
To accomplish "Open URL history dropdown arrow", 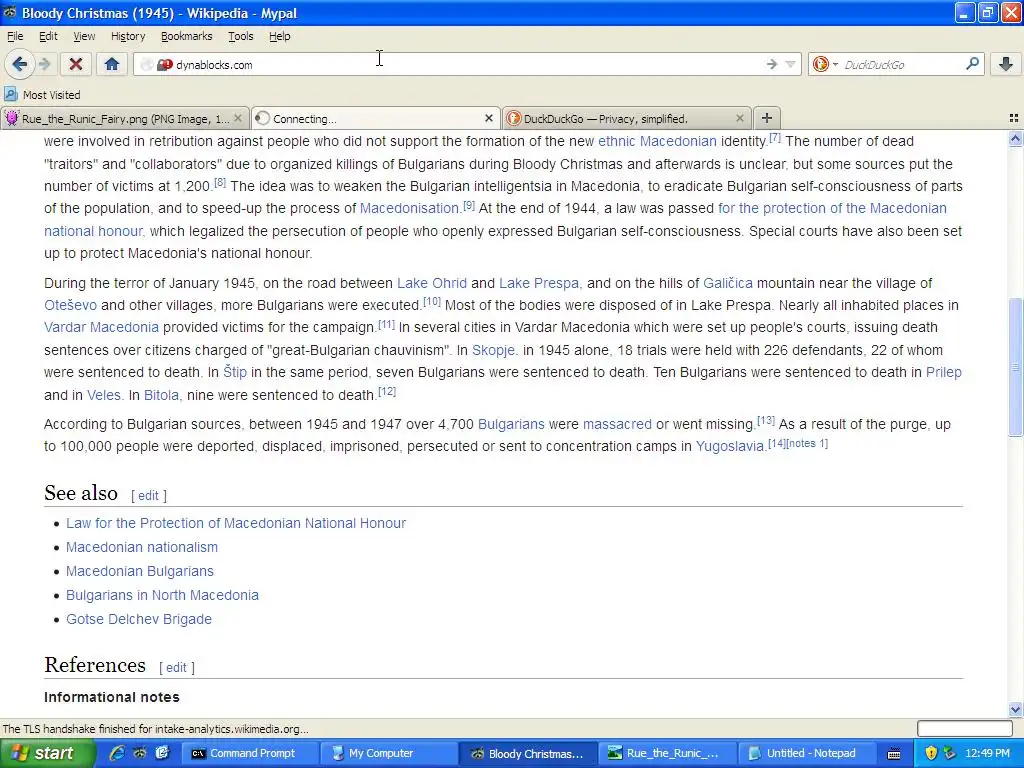I will point(790,64).
